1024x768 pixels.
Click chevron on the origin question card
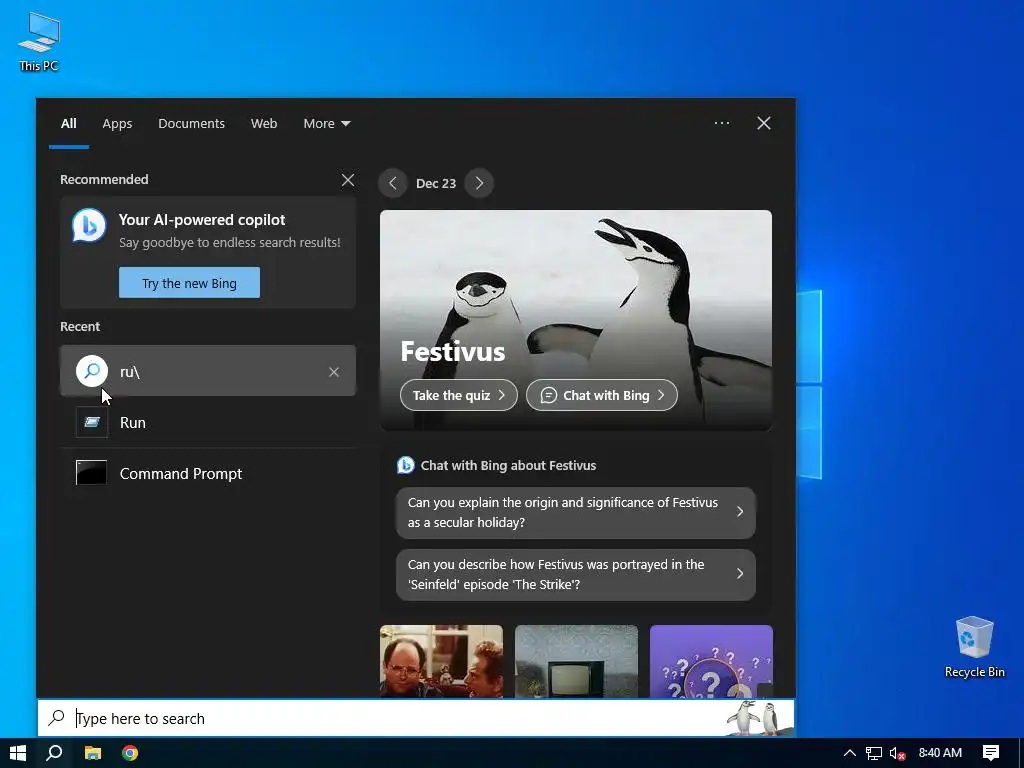click(740, 512)
